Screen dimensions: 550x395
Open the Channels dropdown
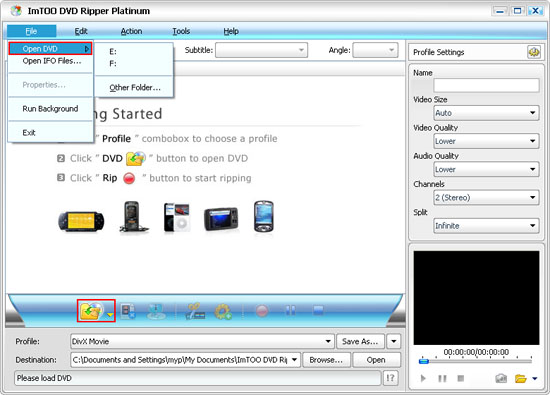(486, 198)
